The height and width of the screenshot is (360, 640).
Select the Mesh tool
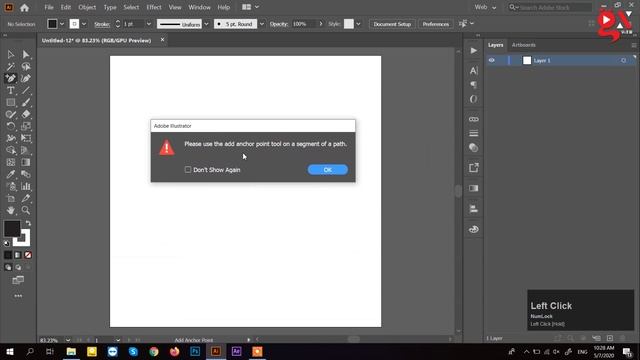[x=11, y=162]
